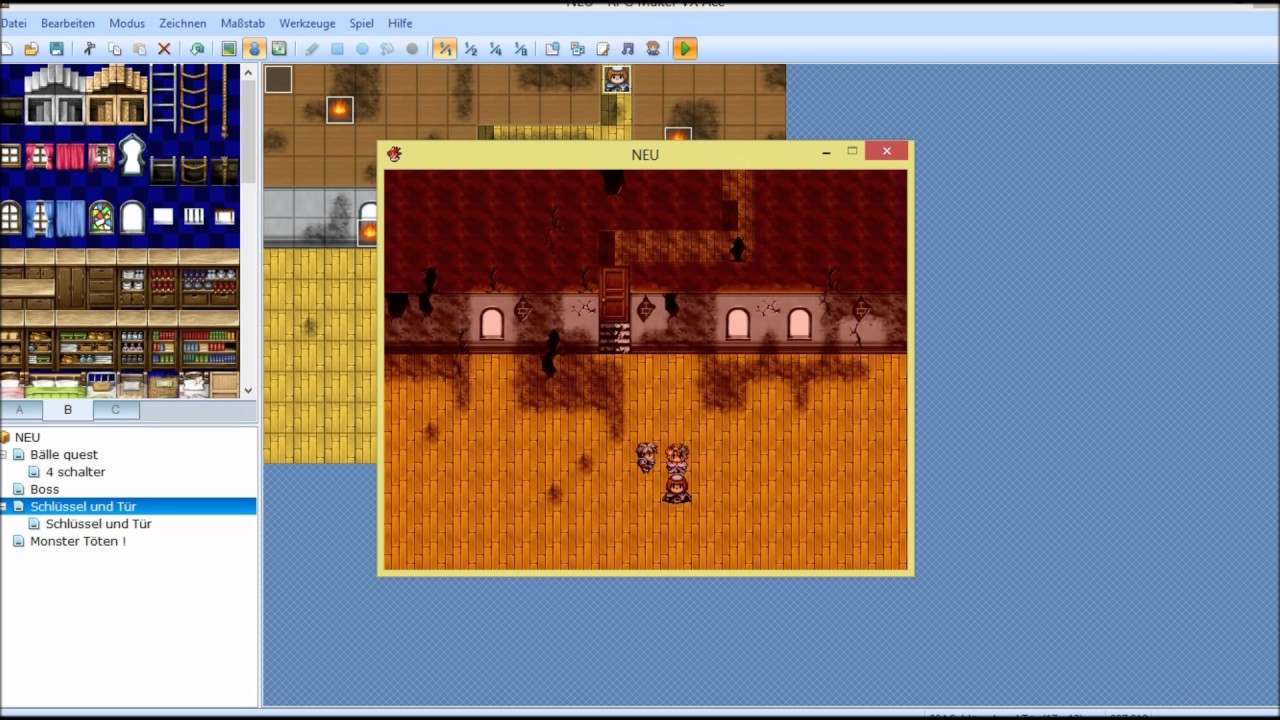Image resolution: width=1280 pixels, height=720 pixels.
Task: Open the Bearbeiten menu
Action: tap(68, 23)
